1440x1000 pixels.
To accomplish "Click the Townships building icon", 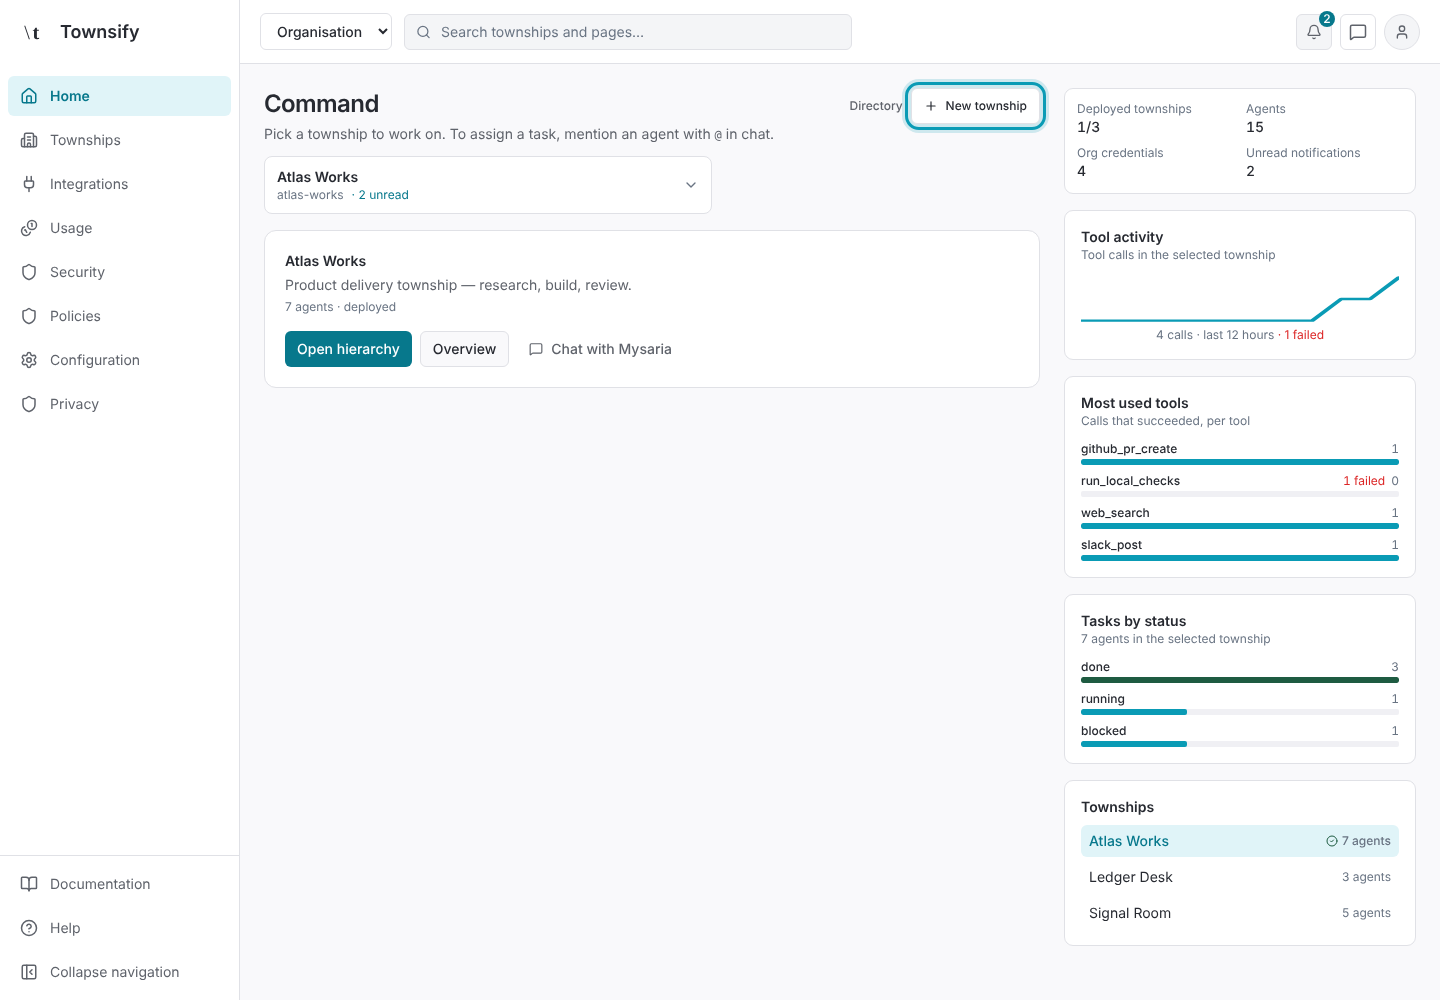I will [29, 140].
